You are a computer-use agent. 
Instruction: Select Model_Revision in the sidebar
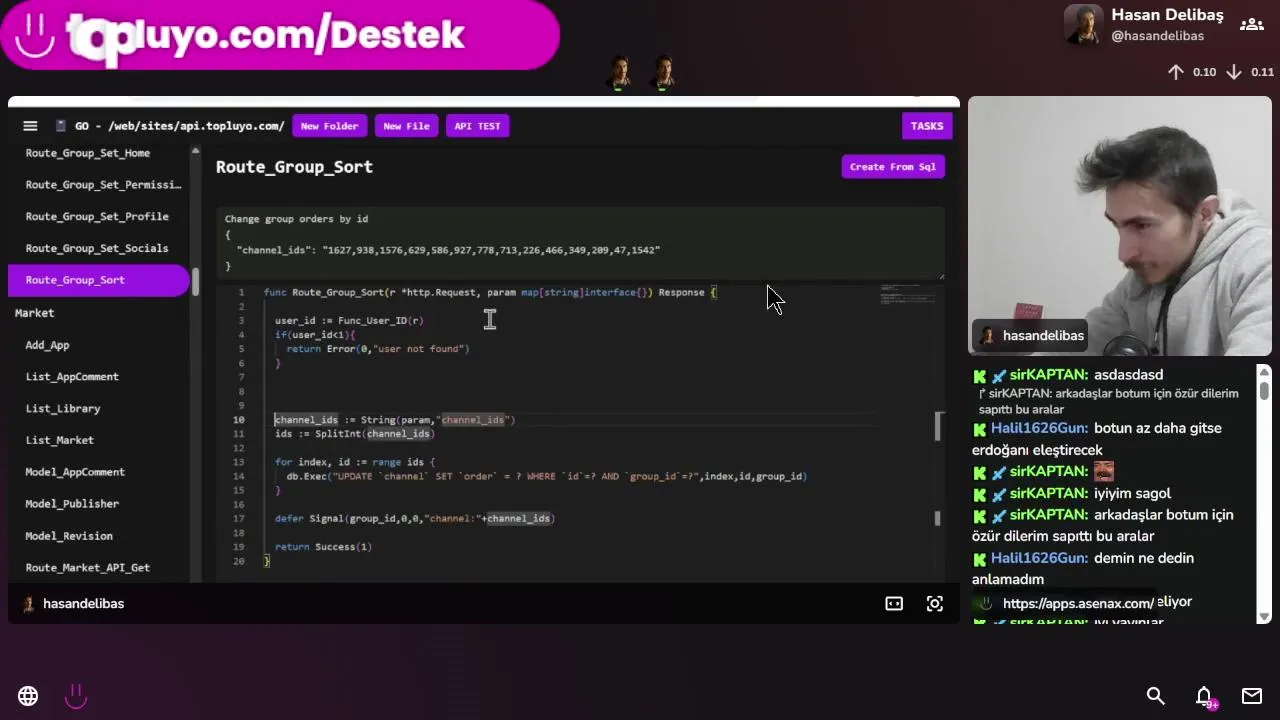(x=69, y=536)
